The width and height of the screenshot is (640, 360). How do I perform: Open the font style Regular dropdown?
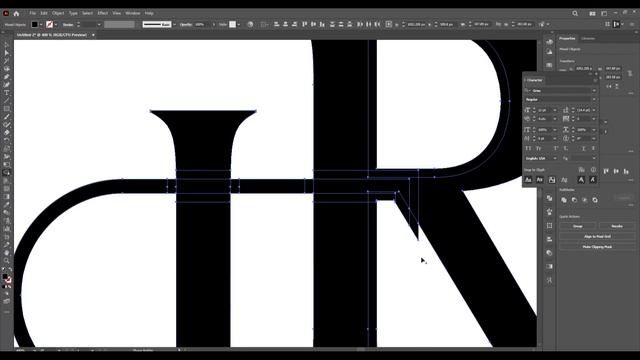tap(594, 100)
